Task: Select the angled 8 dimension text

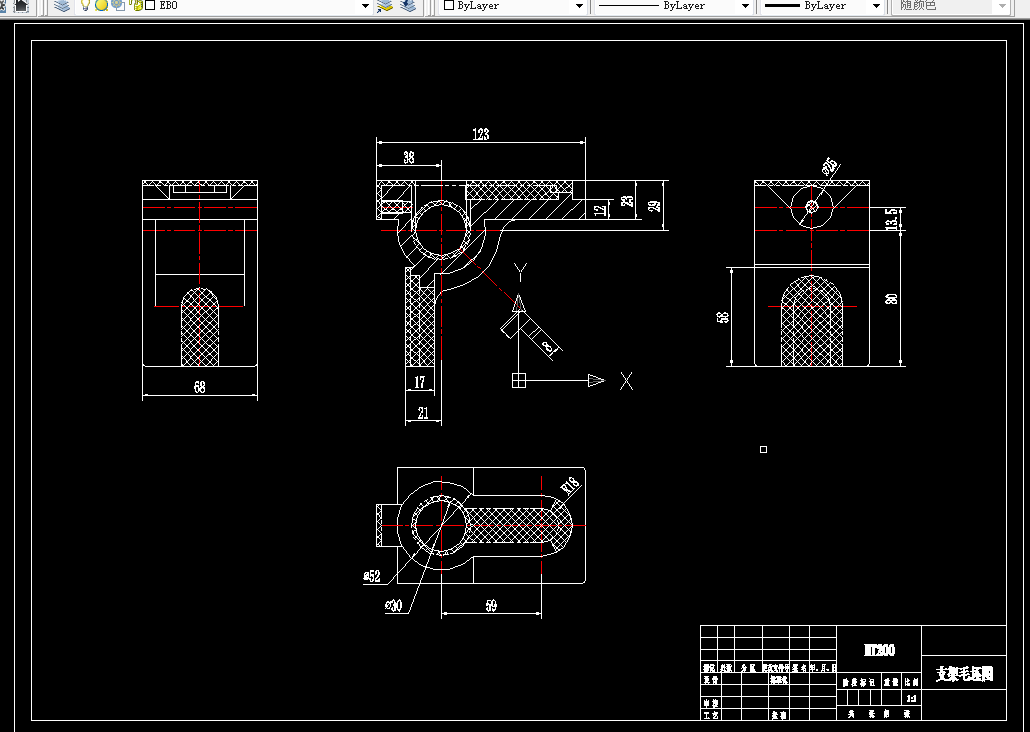Action: (x=548, y=347)
